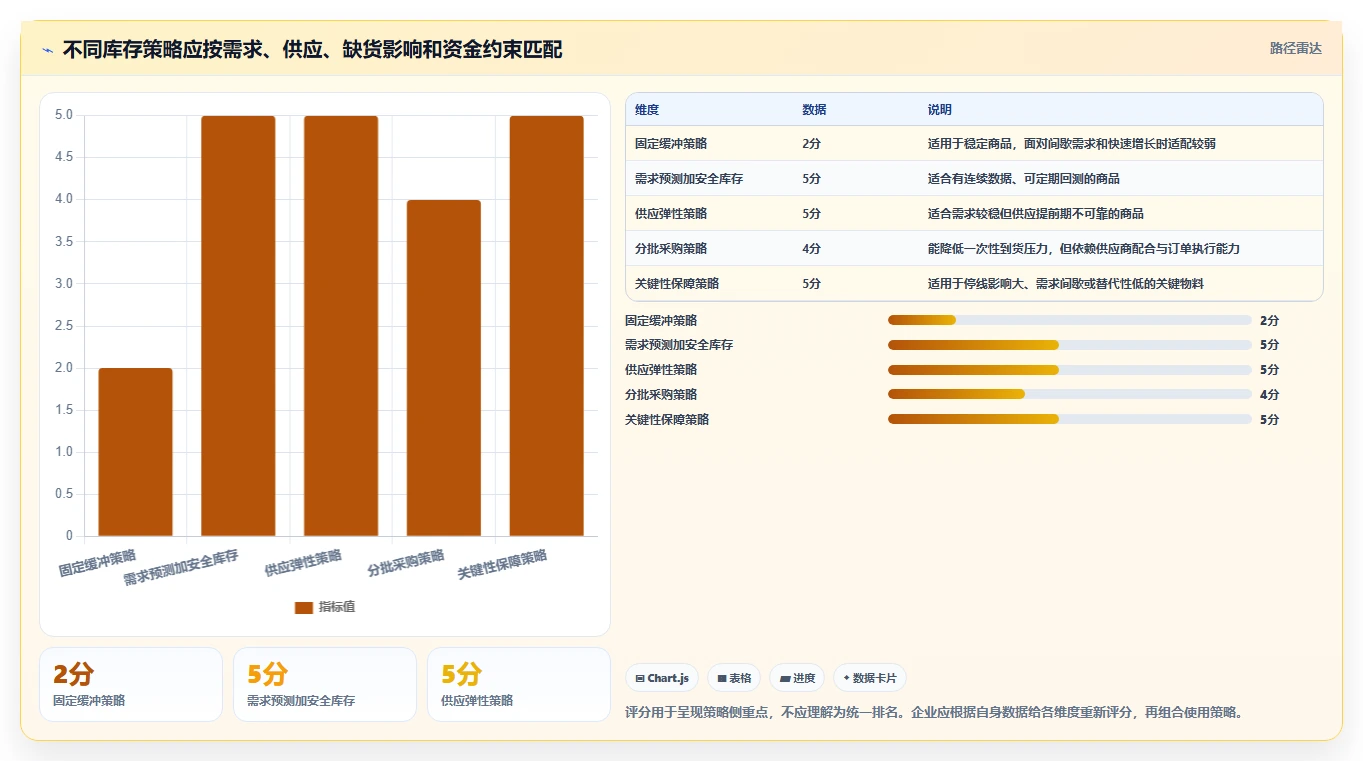Click the 关键性保障策略 label on the chart x-axis

[x=502, y=565]
